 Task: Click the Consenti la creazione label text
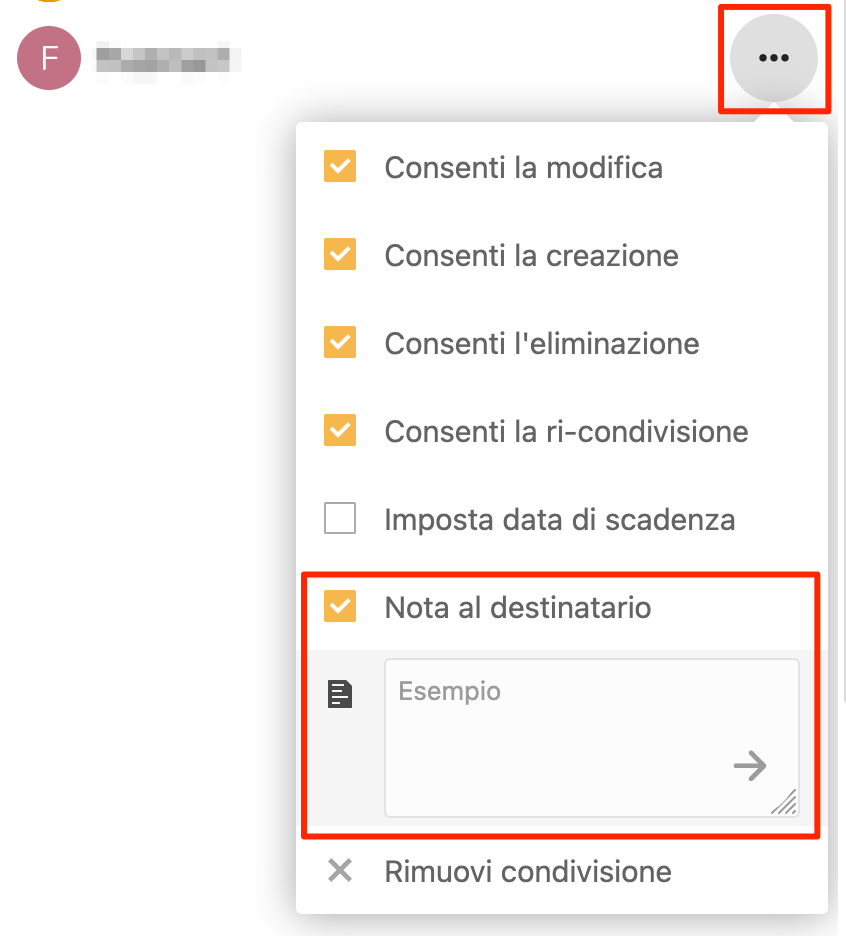pyautogui.click(x=531, y=255)
